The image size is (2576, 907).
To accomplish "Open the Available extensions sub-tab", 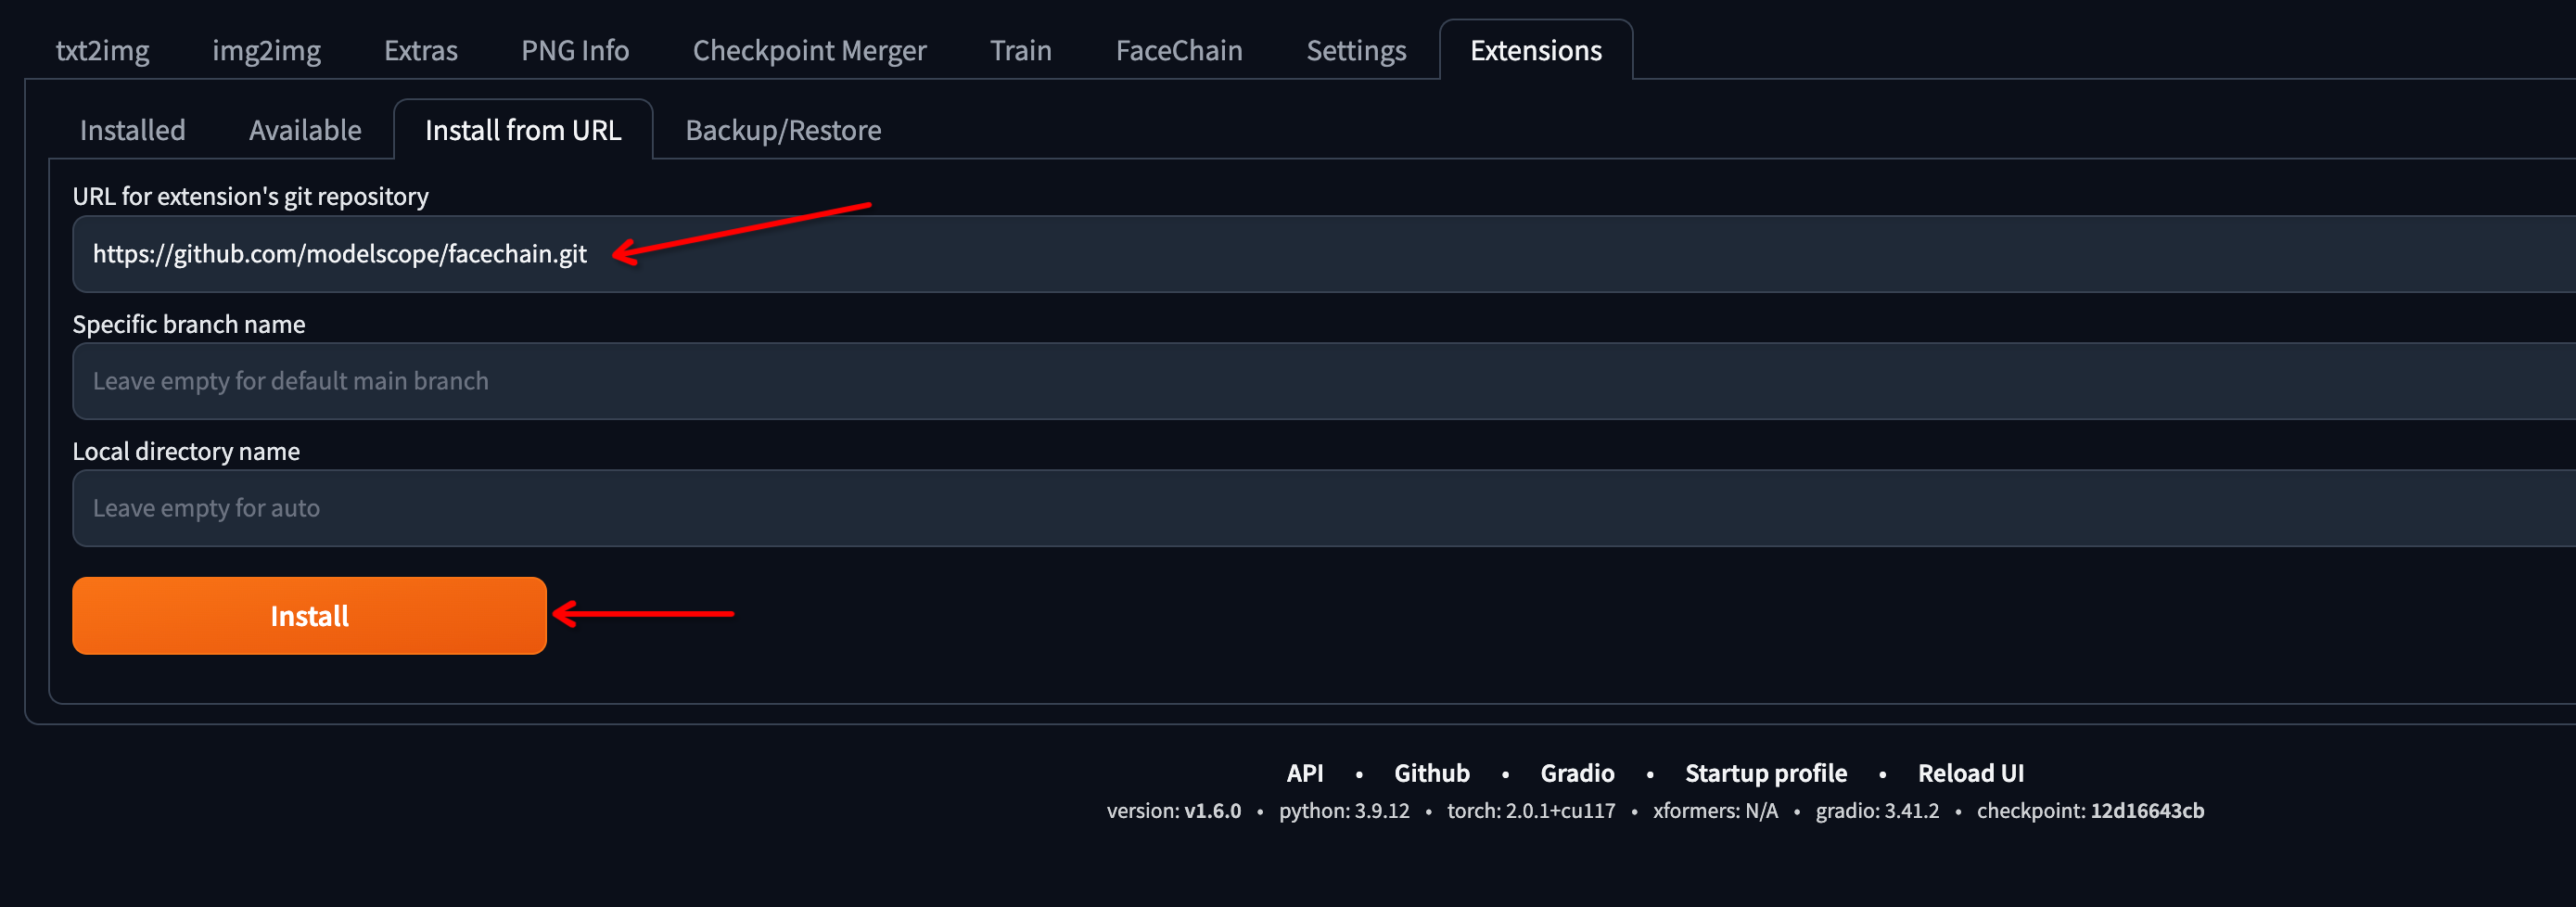I will [305, 130].
